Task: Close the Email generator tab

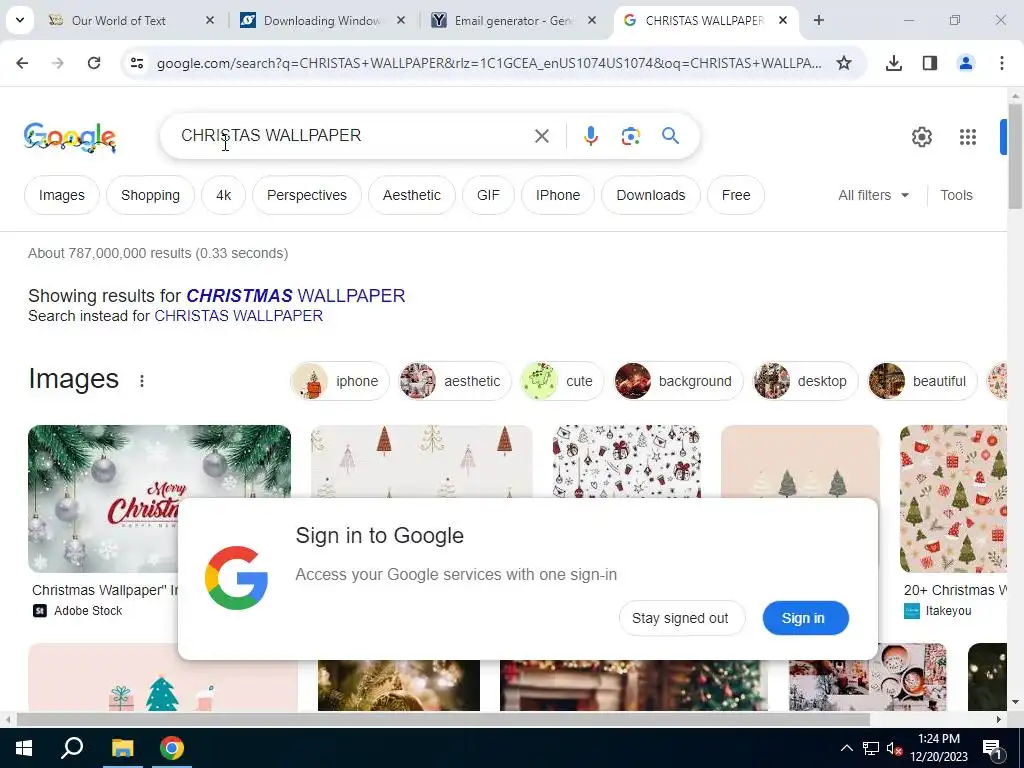Action: [592, 20]
